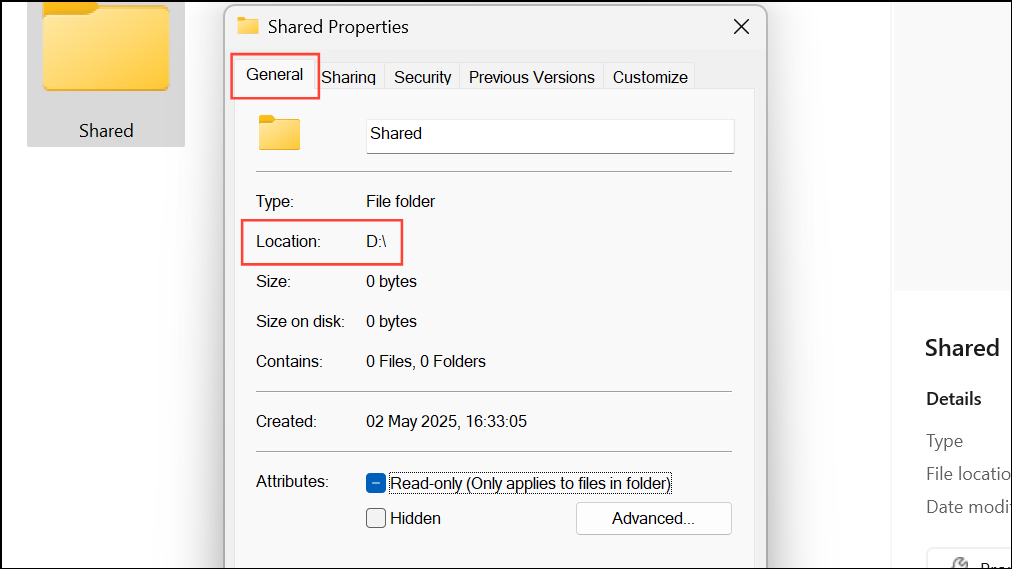1012x569 pixels.
Task: Open the Advanced attributes button
Action: pos(653,518)
